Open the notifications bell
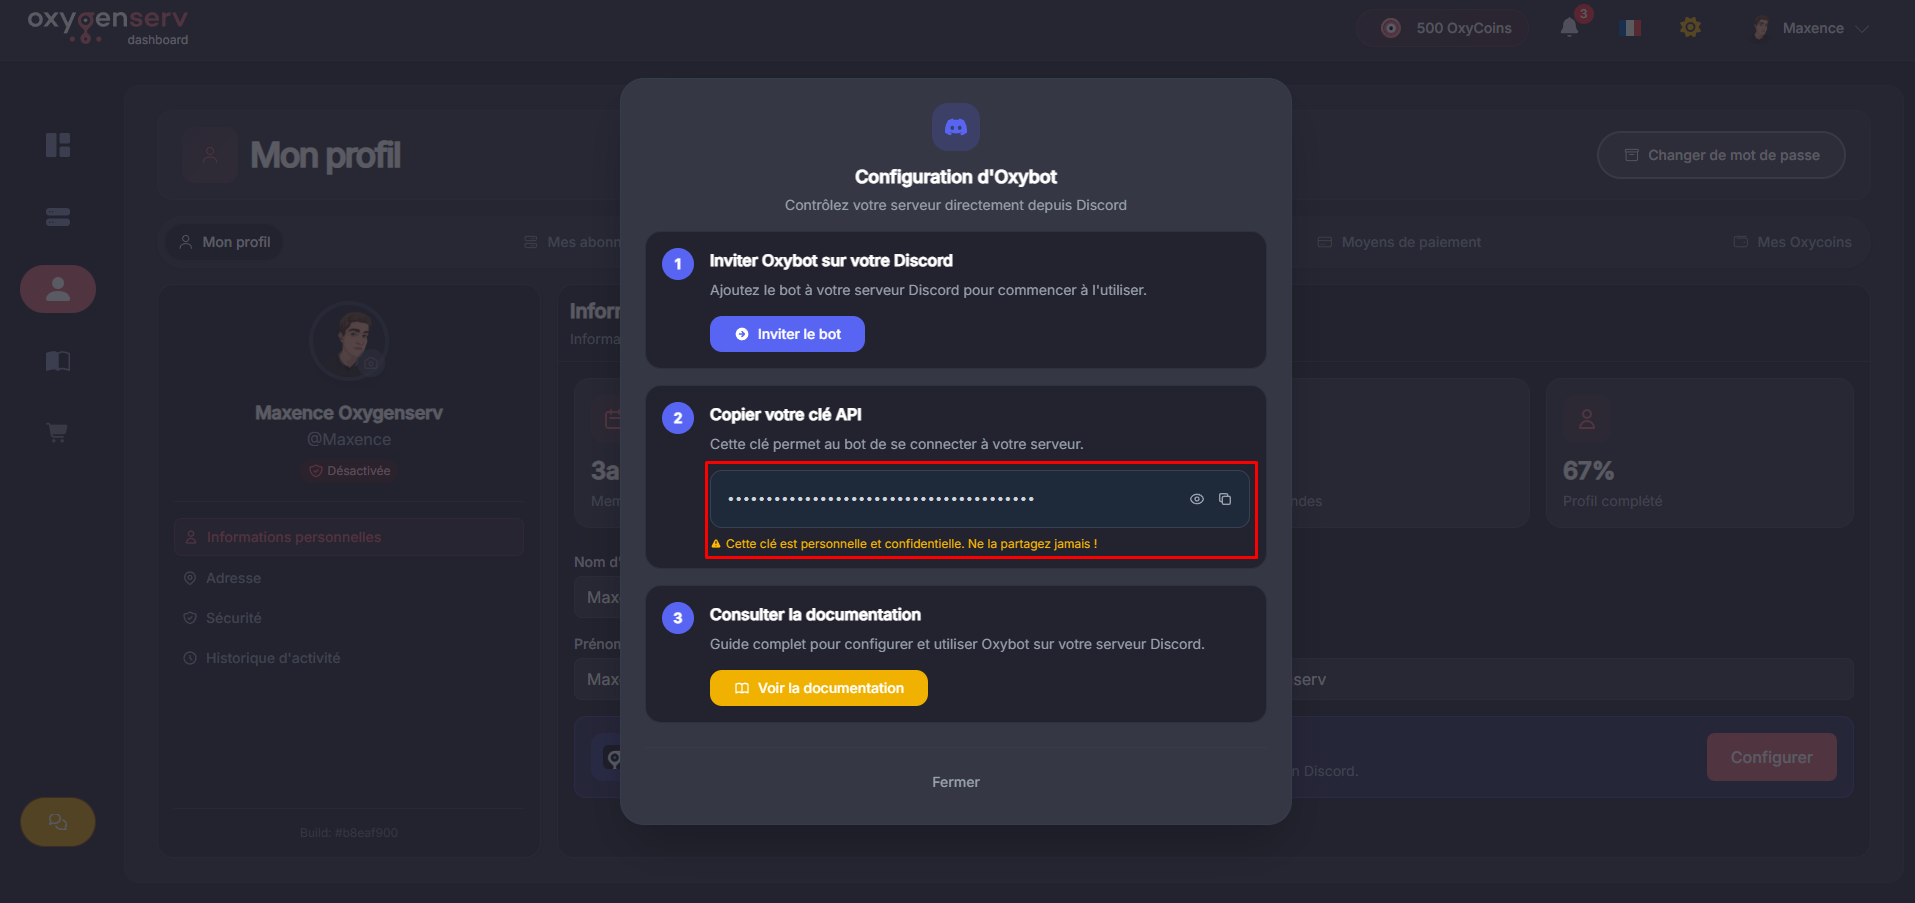The image size is (1915, 903). coord(1570,28)
